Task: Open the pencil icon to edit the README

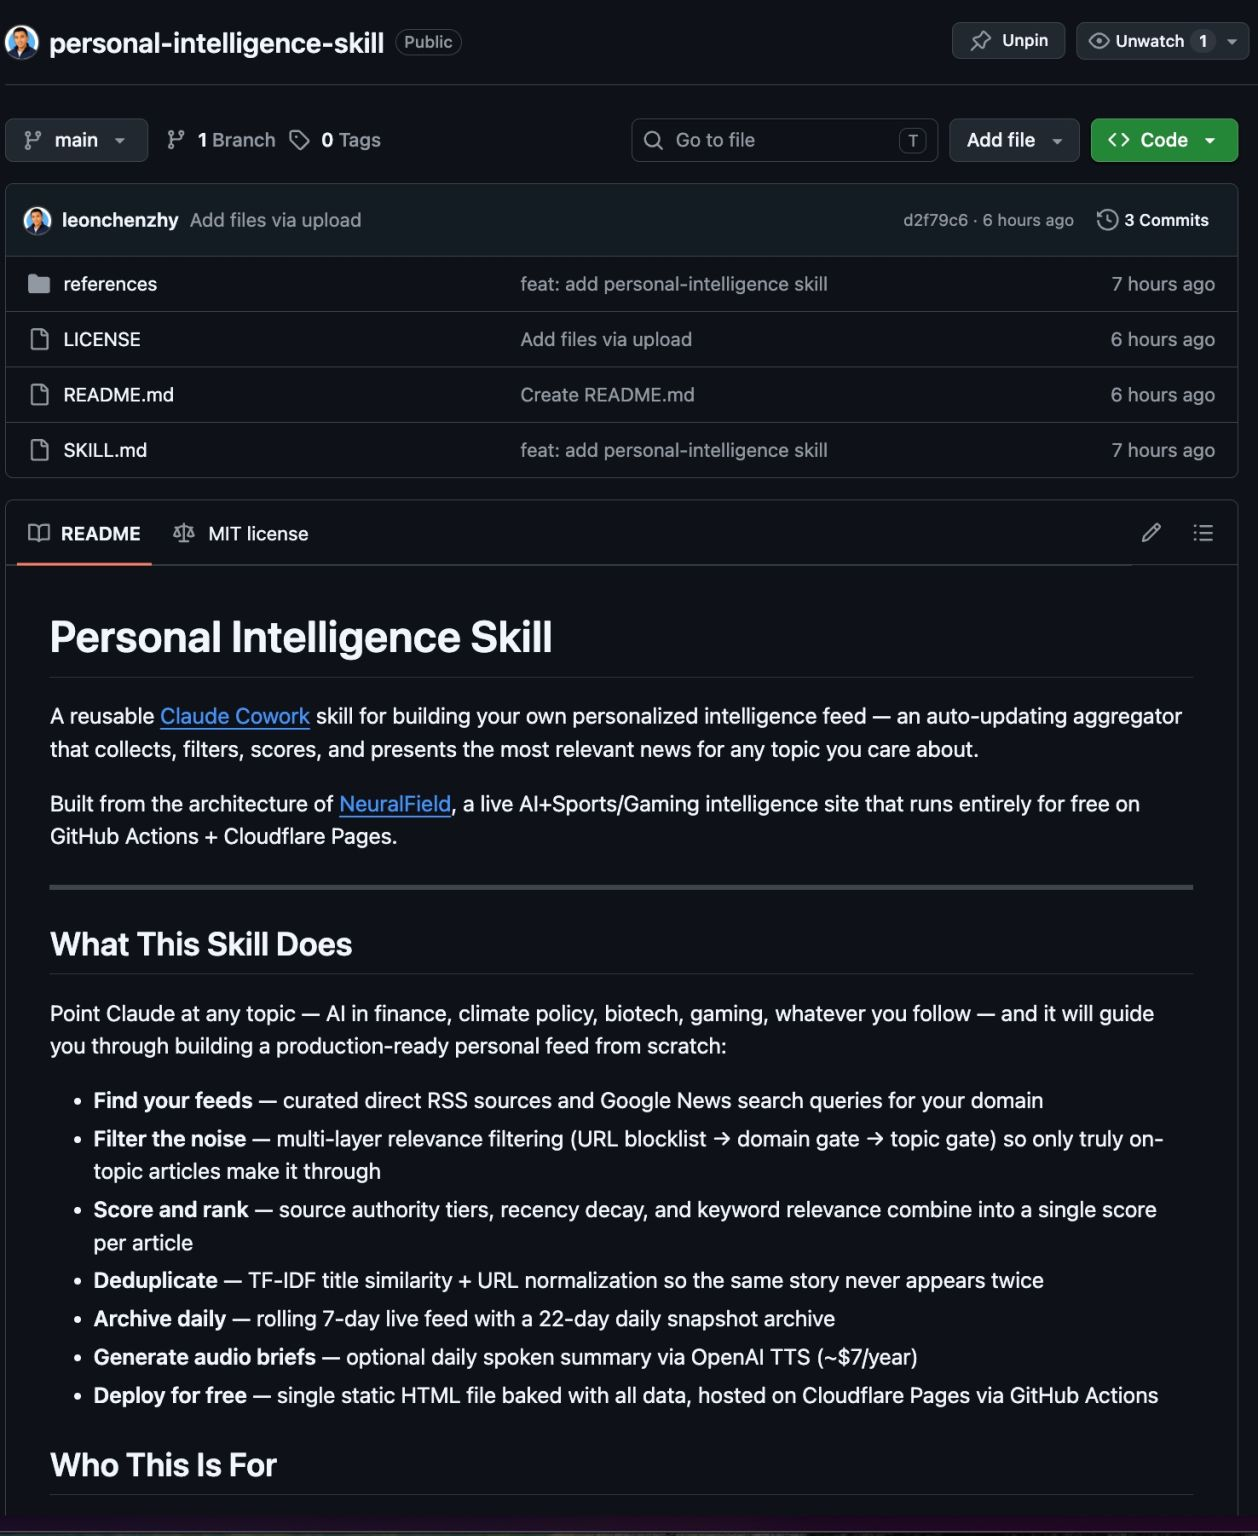Action: tap(1151, 533)
